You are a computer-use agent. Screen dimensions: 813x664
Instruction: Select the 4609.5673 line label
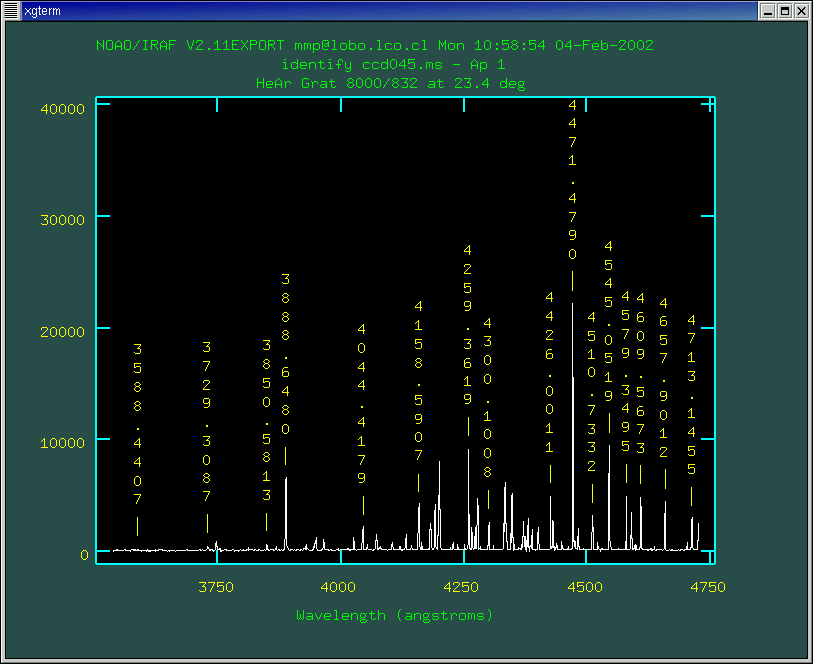641,373
